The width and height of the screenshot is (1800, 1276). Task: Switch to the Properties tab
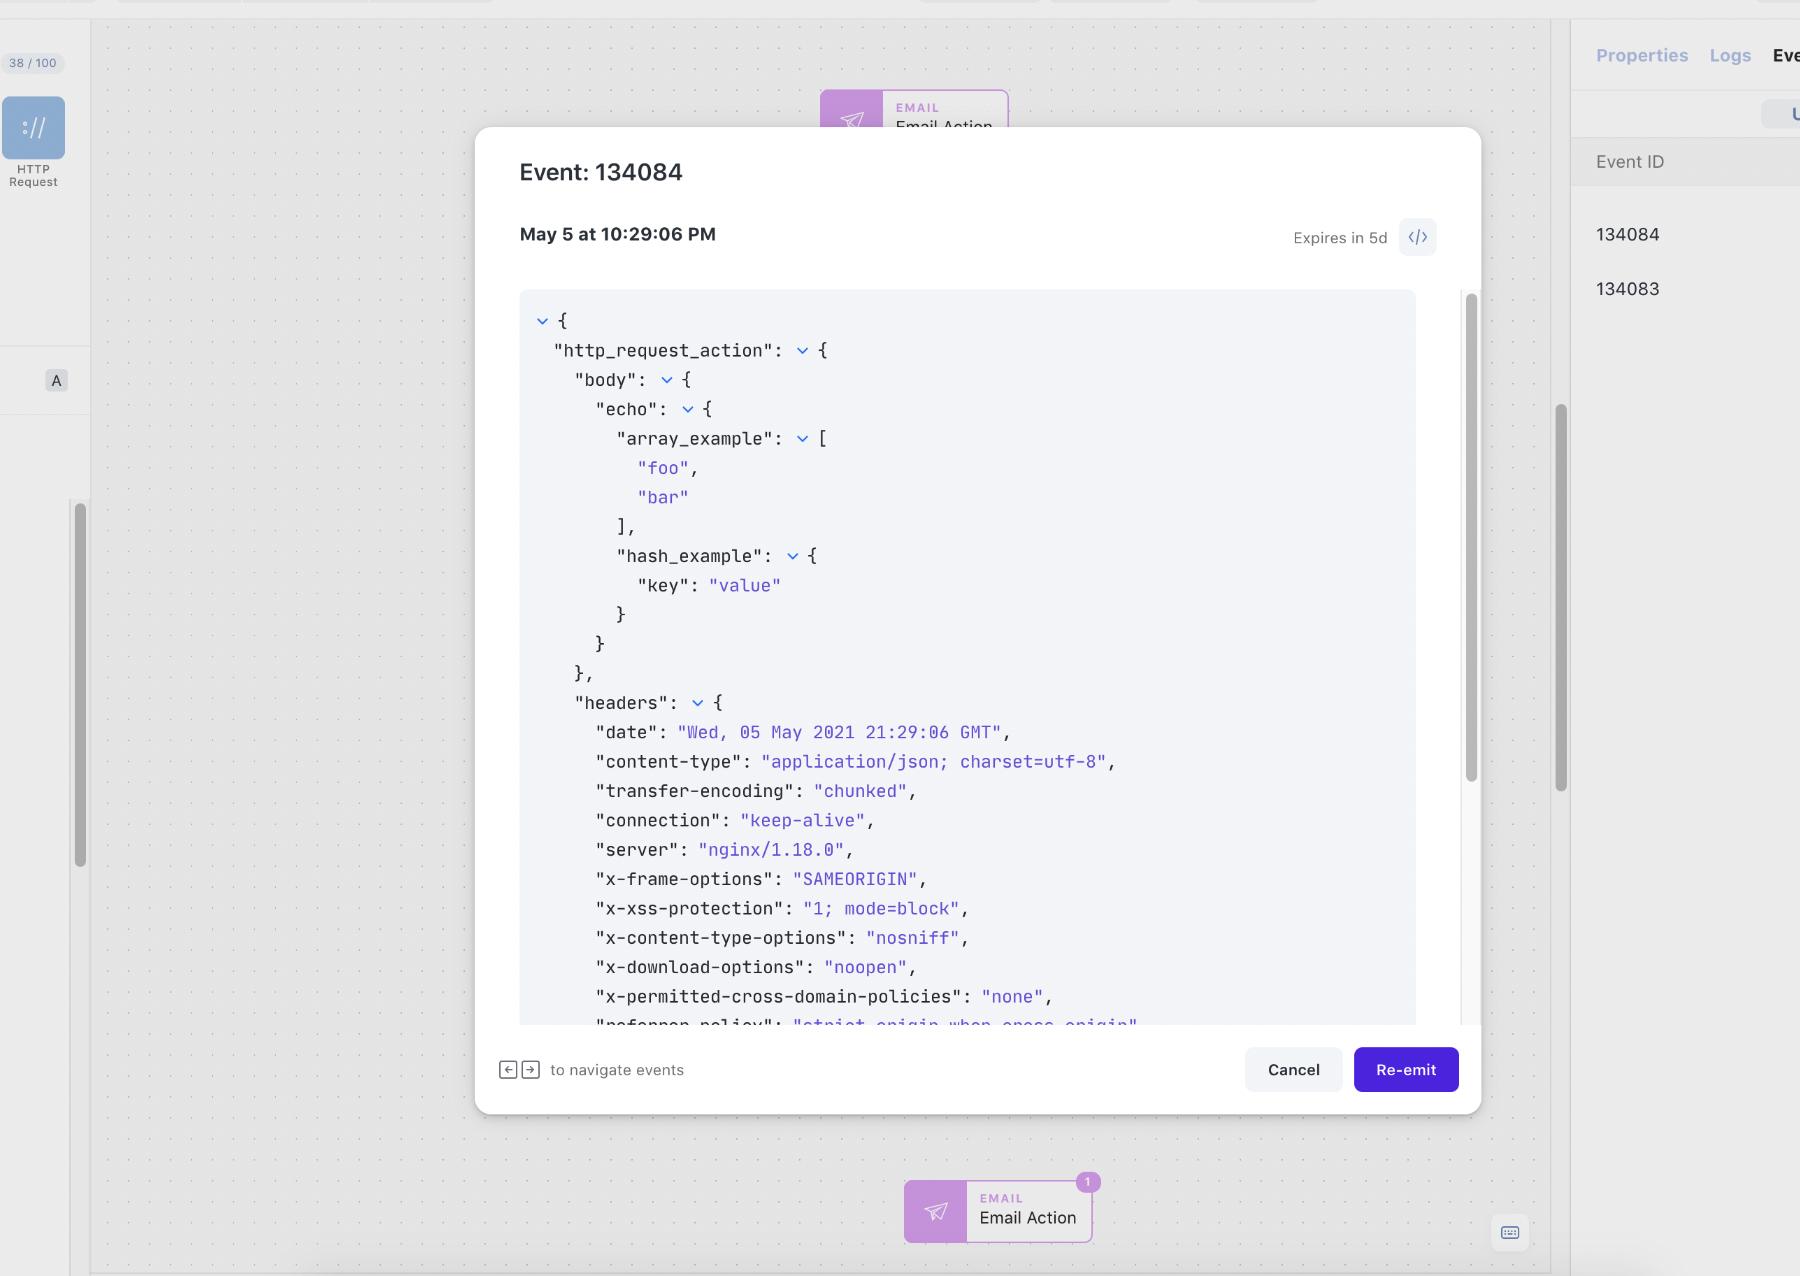1642,55
